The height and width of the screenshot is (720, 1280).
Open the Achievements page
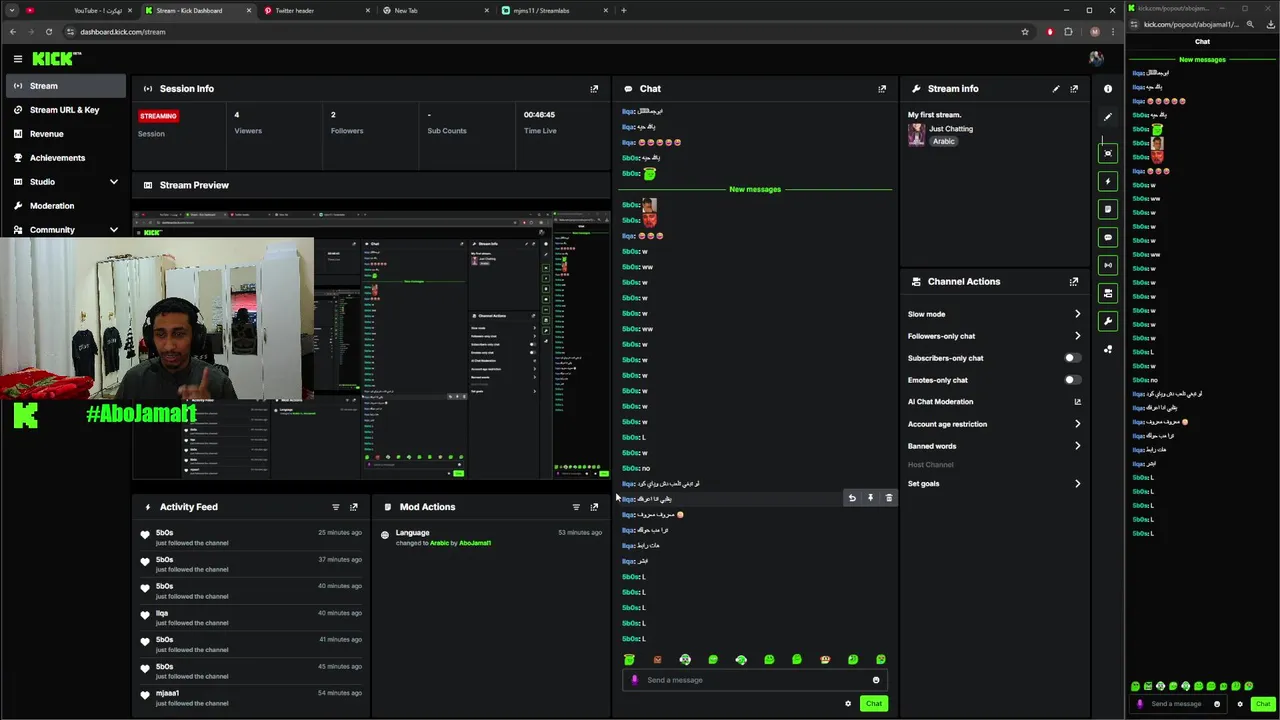click(66, 158)
